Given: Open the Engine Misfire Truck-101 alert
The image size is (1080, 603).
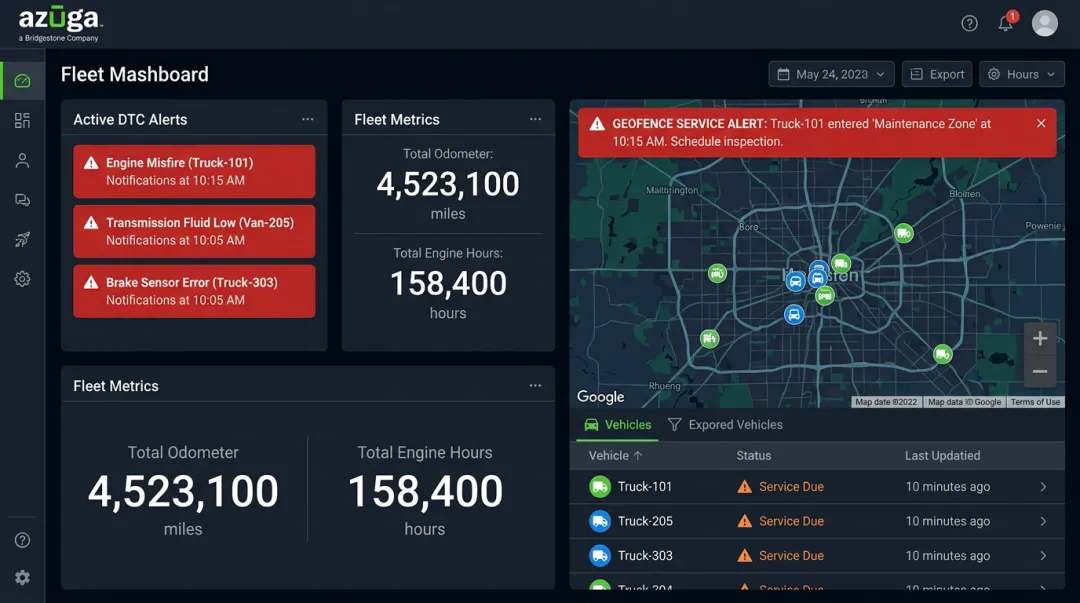Looking at the screenshot, I should pyautogui.click(x=194, y=172).
